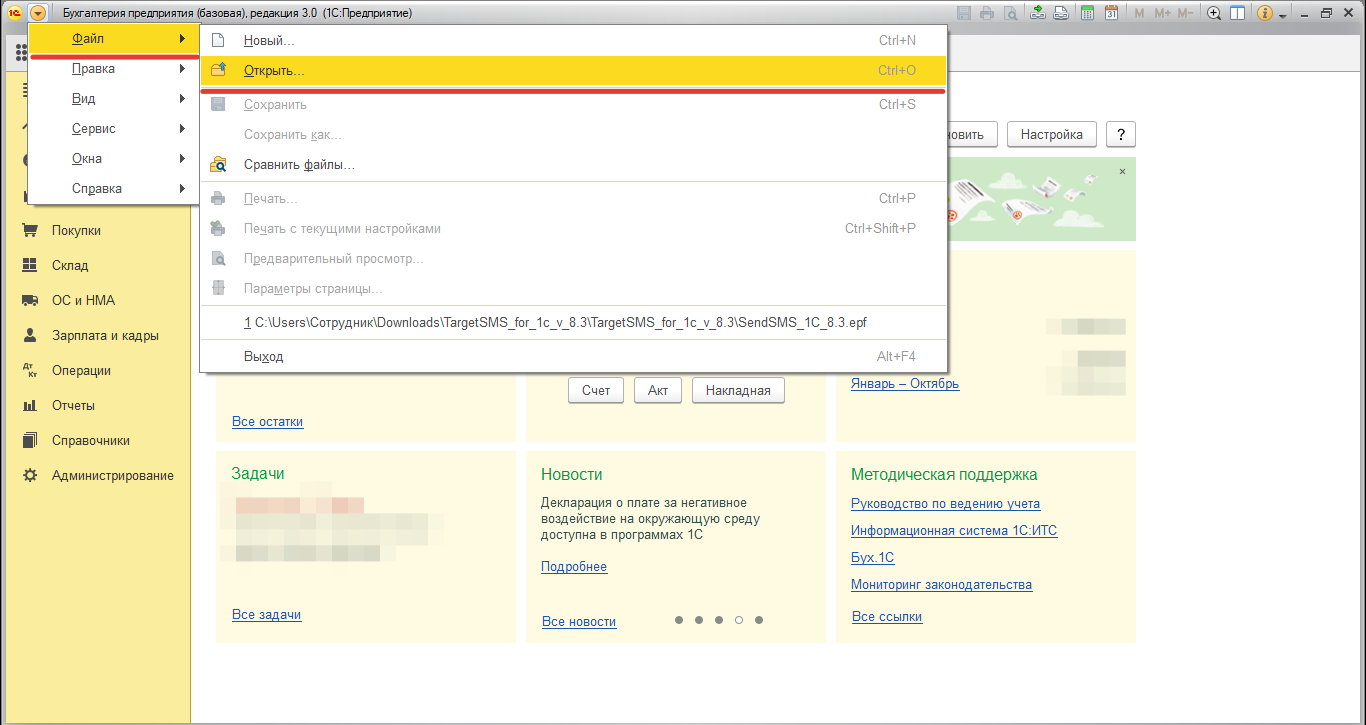The image size is (1366, 725).
Task: Open Информационная система 1С:ИТС link
Action: 954,531
